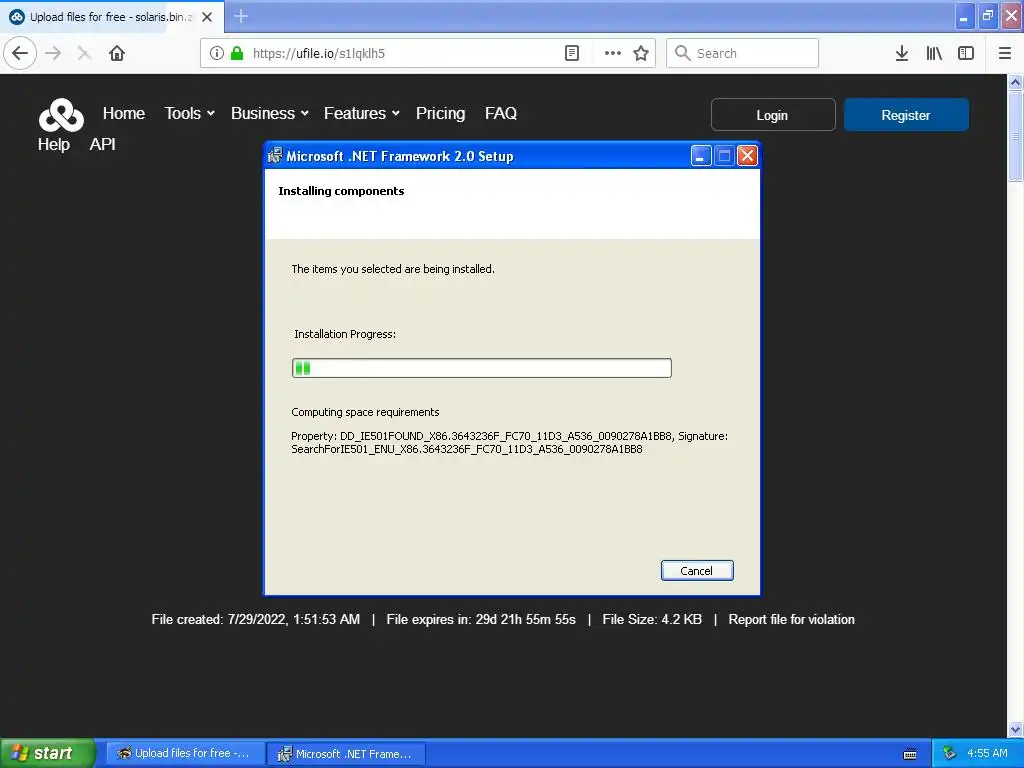Click the Installing components heading
1024x768 pixels.
click(341, 191)
